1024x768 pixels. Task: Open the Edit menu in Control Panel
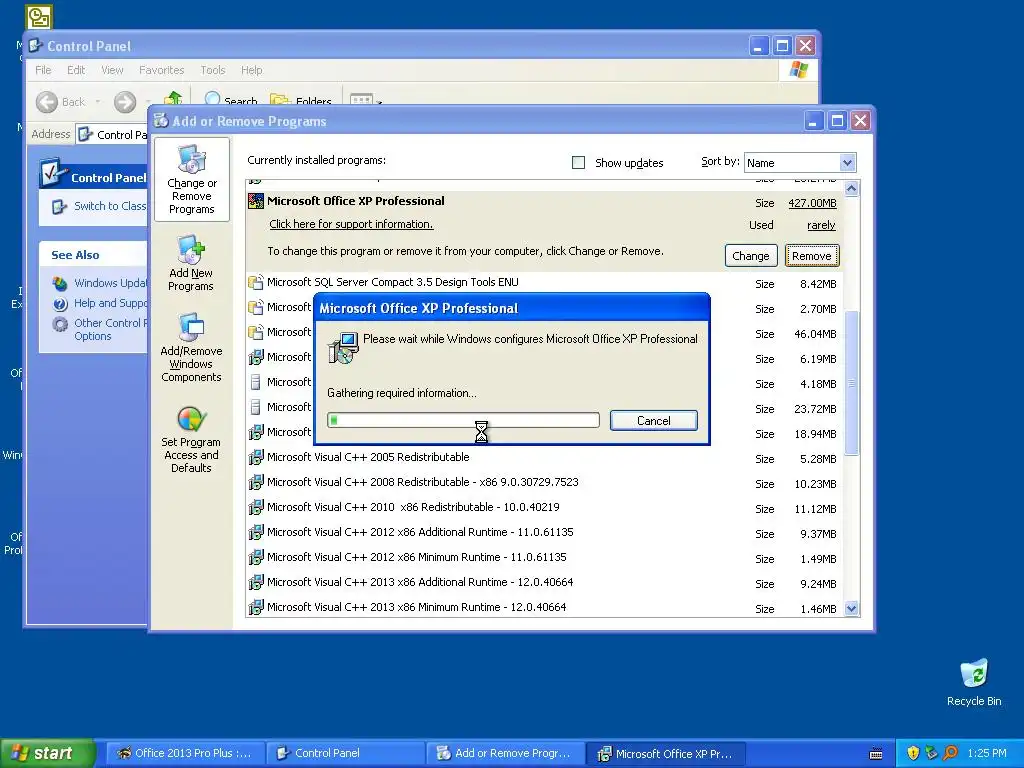click(x=76, y=70)
